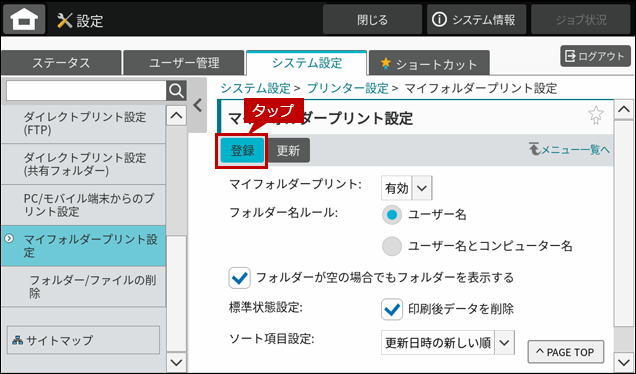Switch to ユーザー管理 tab
The image size is (636, 374).
(x=184, y=63)
